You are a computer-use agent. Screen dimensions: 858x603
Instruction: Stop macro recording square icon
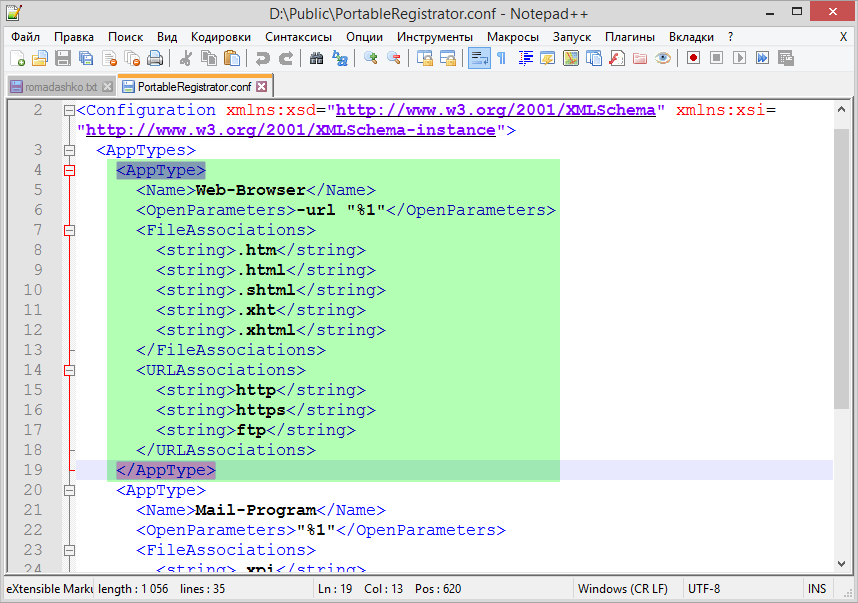(x=716, y=58)
